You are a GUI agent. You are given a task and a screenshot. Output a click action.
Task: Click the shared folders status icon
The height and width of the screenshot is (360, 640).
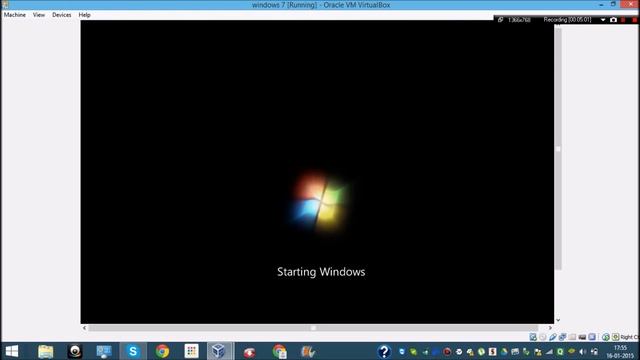[x=572, y=337]
